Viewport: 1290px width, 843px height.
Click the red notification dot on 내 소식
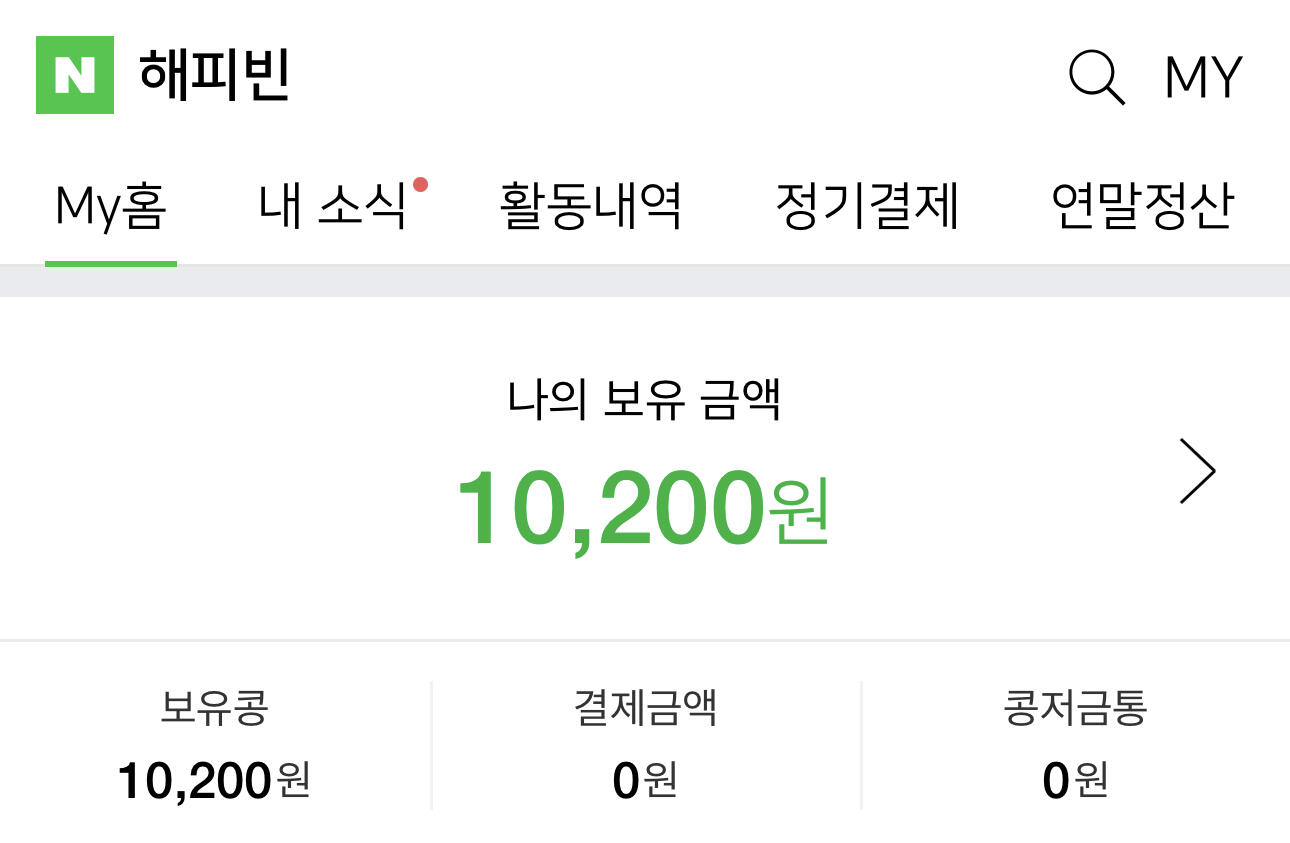pyautogui.click(x=421, y=184)
